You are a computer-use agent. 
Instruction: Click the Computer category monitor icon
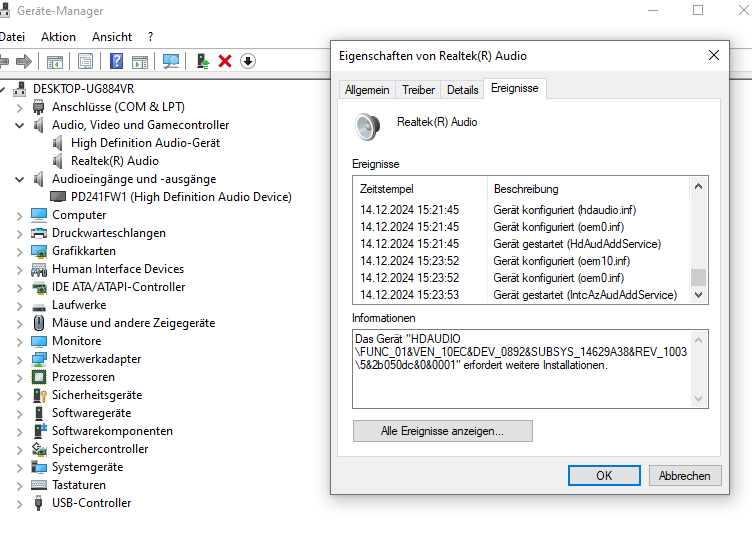[39, 215]
